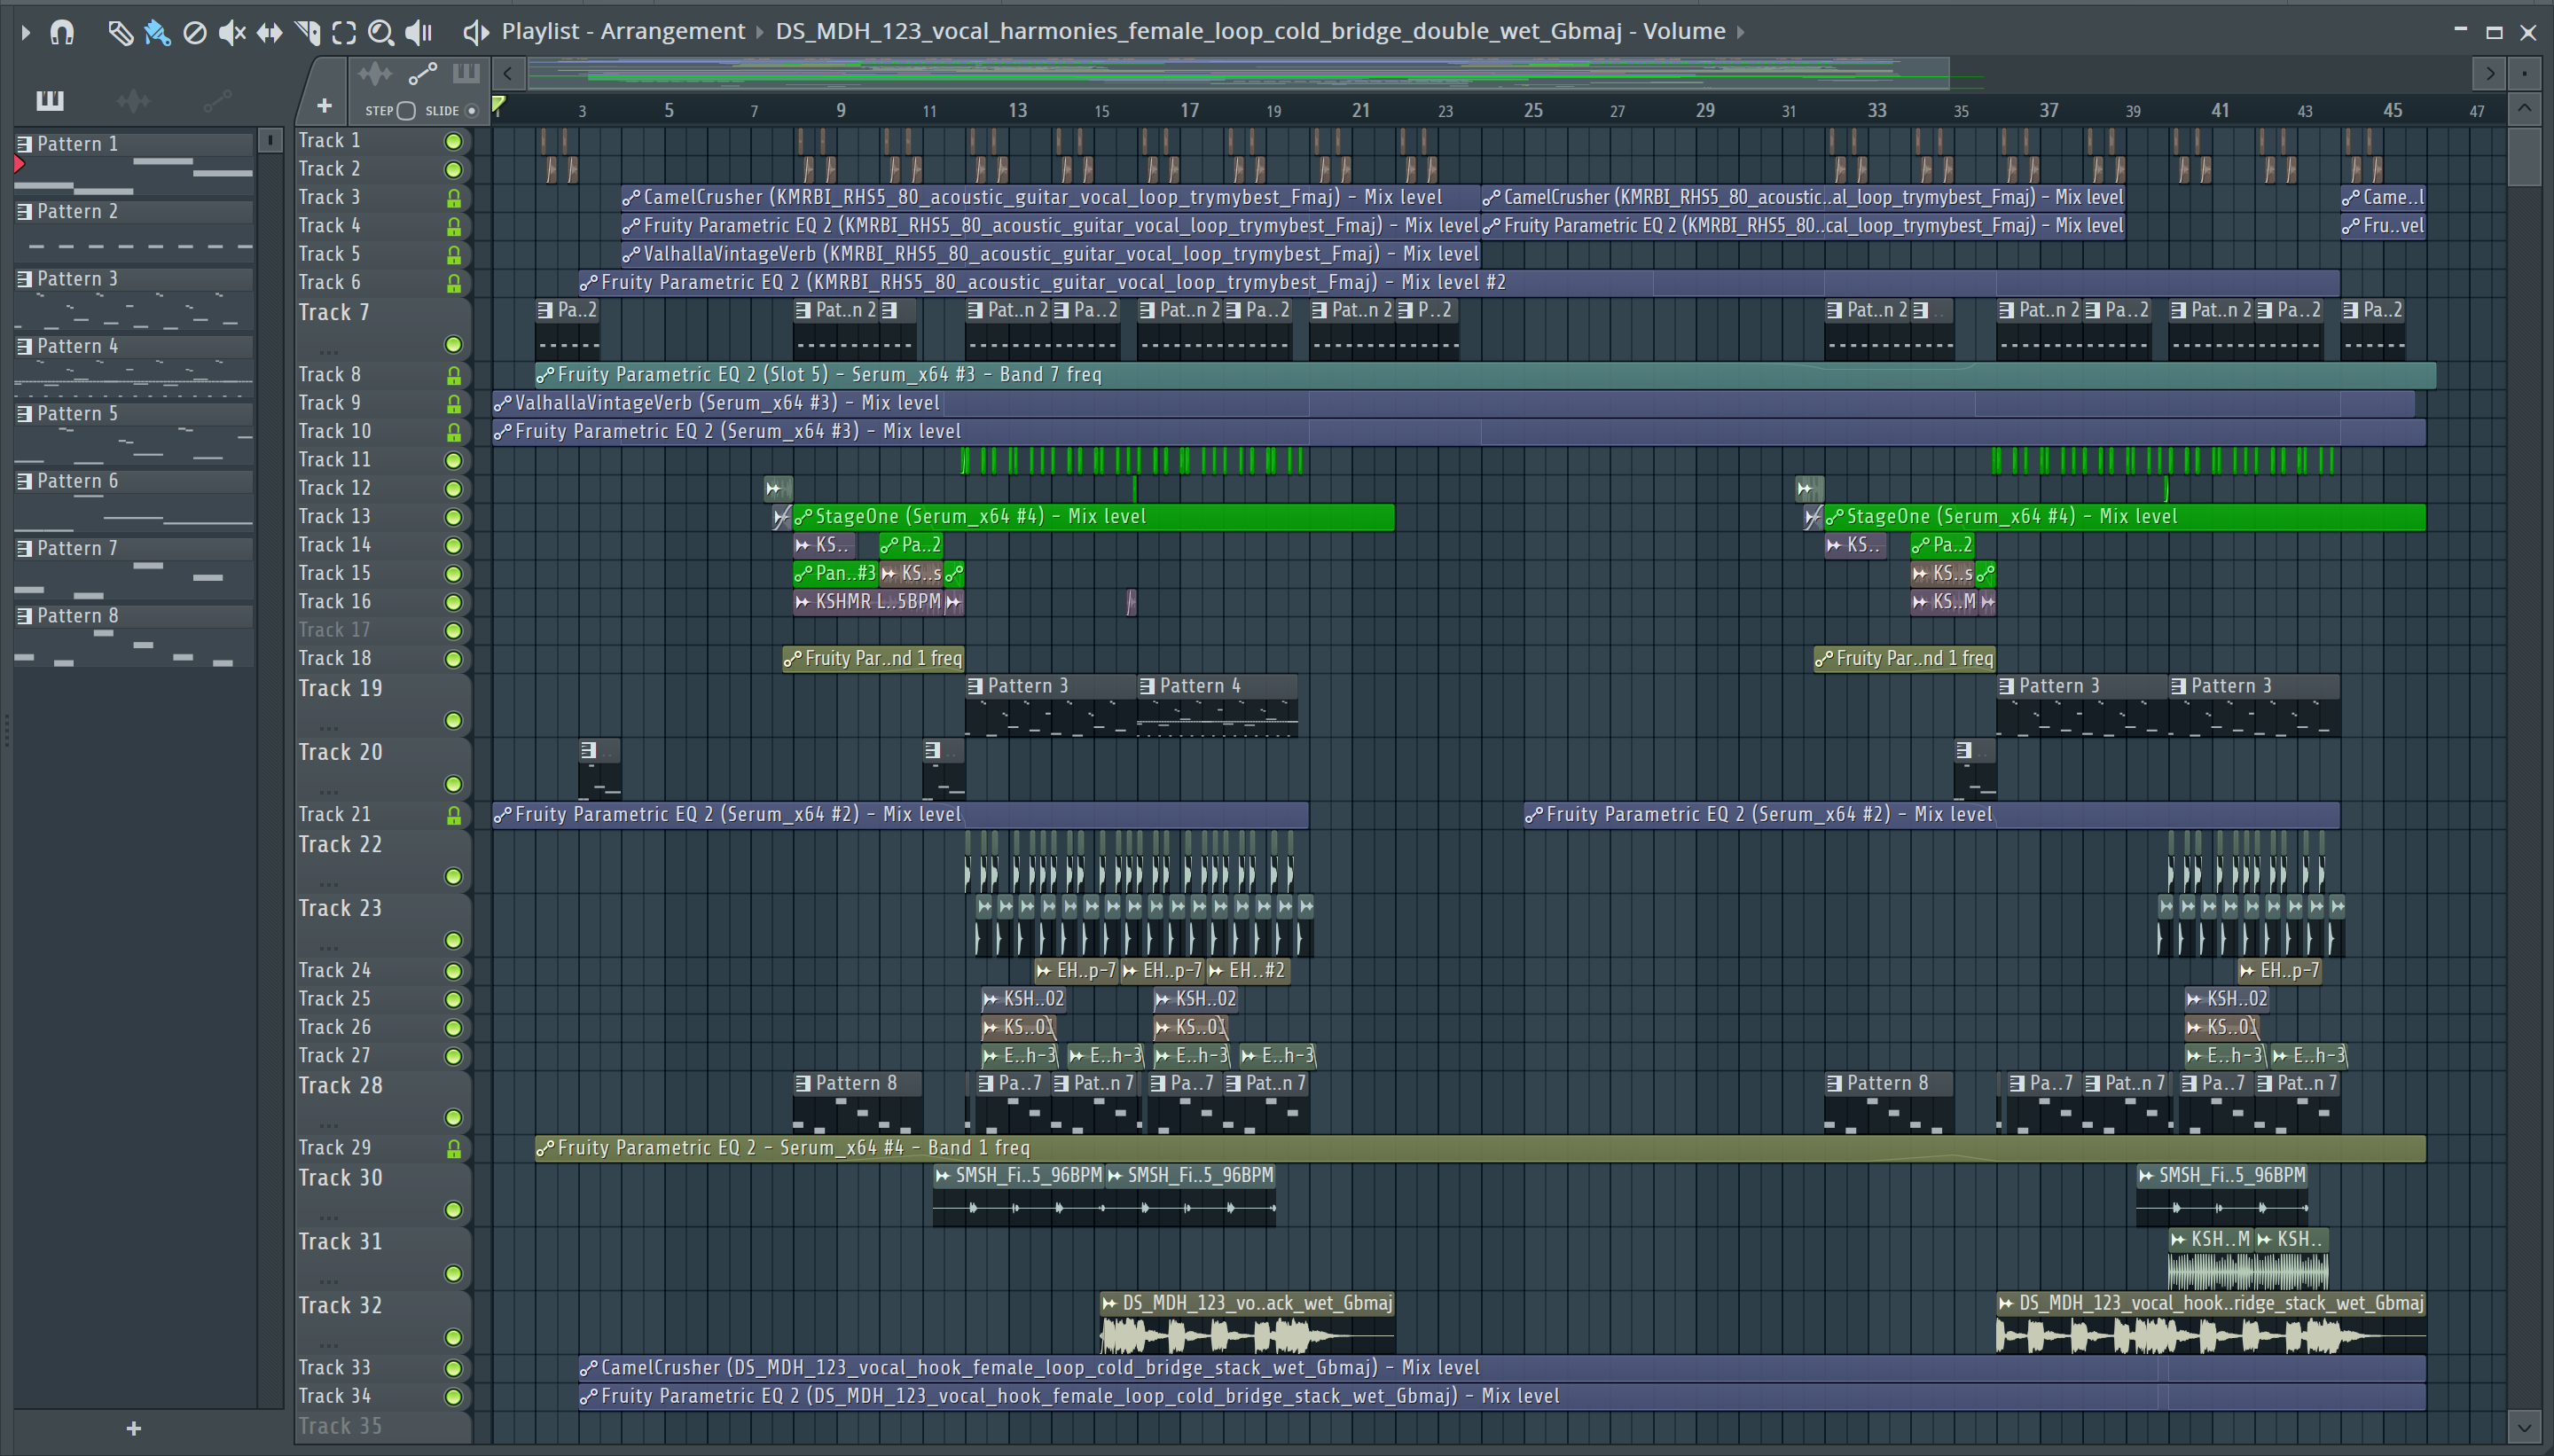2554x1456 pixels.
Task: Select the Slice tool
Action: (x=307, y=32)
